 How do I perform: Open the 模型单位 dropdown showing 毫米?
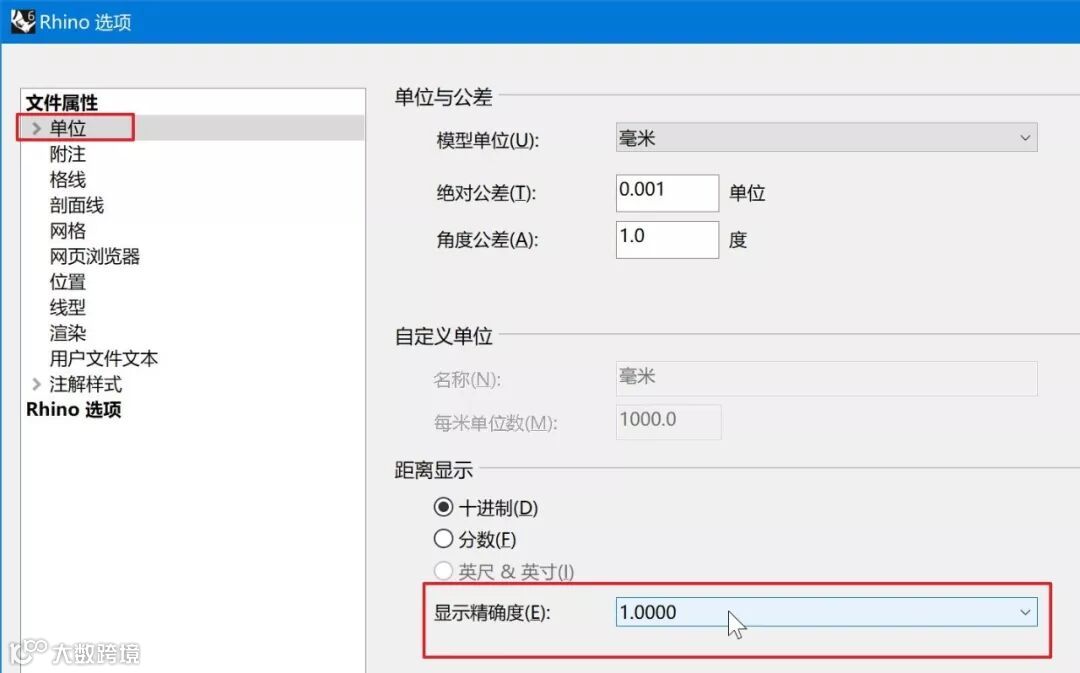coord(827,138)
